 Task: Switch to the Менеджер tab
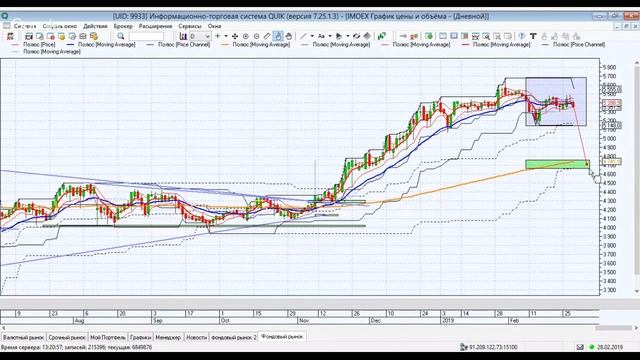point(168,338)
